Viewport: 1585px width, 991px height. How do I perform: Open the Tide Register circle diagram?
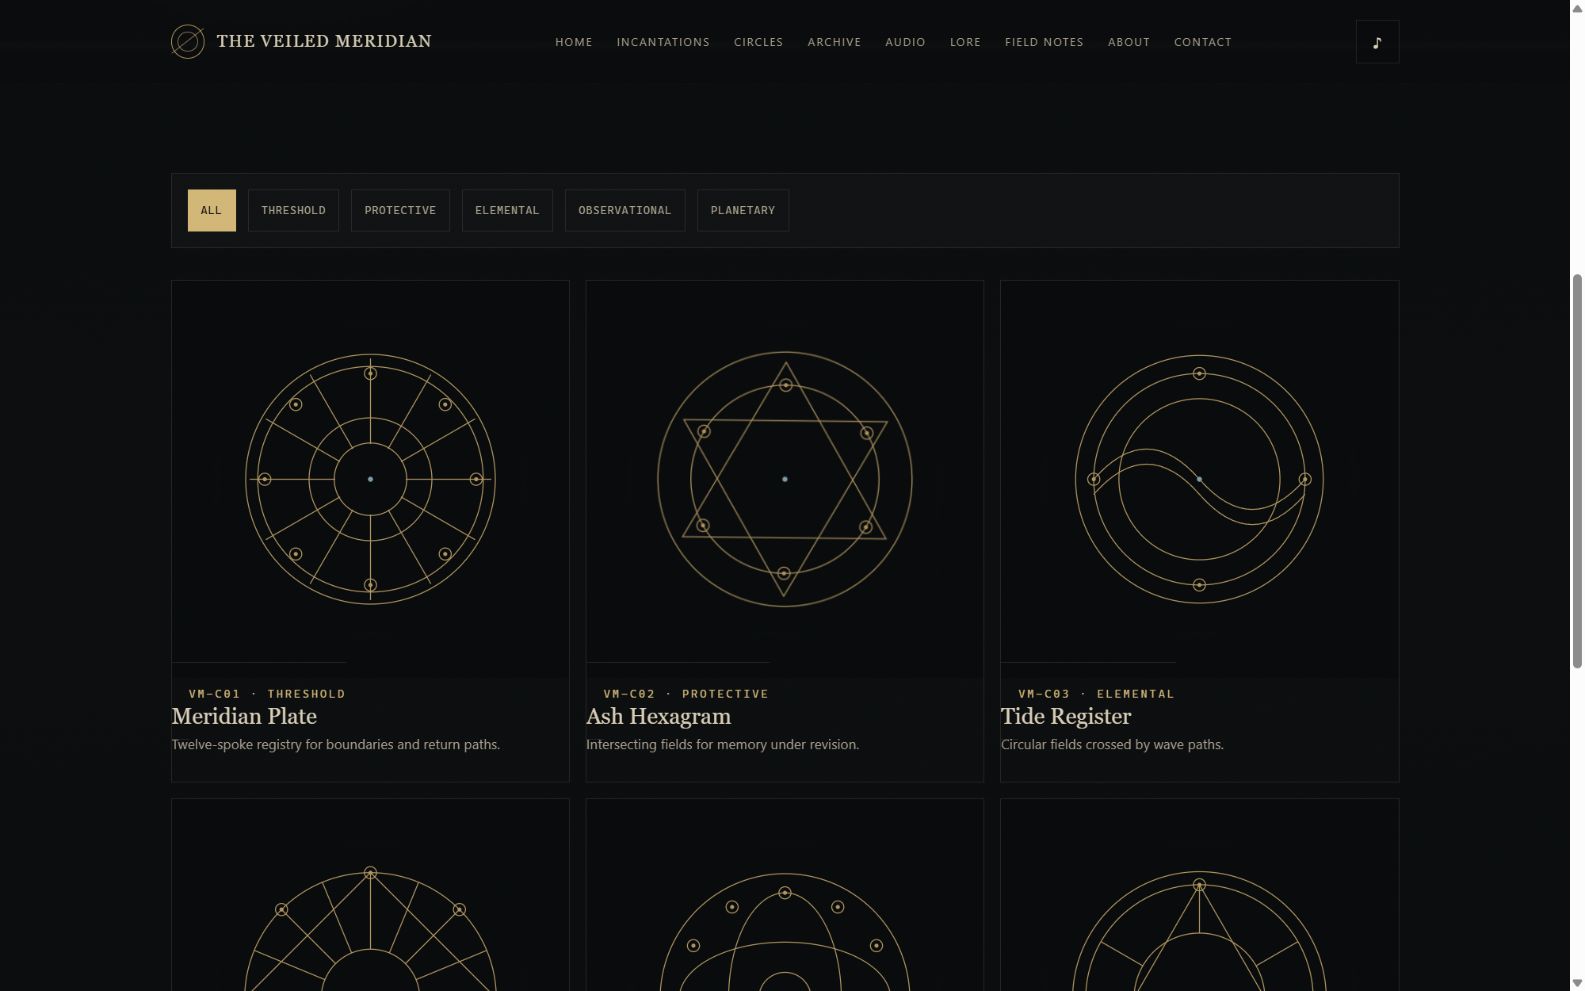(x=1199, y=479)
